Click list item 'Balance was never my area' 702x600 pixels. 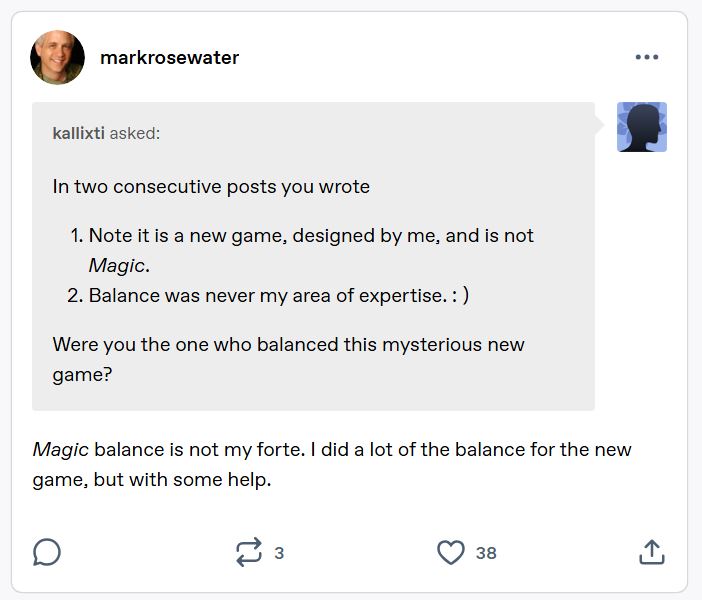[x=278, y=295]
